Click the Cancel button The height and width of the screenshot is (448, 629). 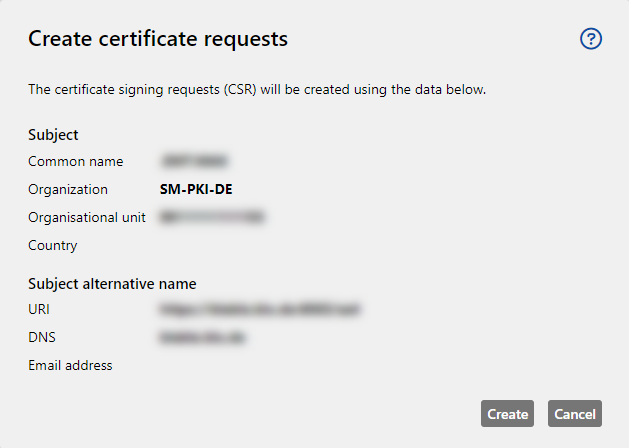[575, 414]
